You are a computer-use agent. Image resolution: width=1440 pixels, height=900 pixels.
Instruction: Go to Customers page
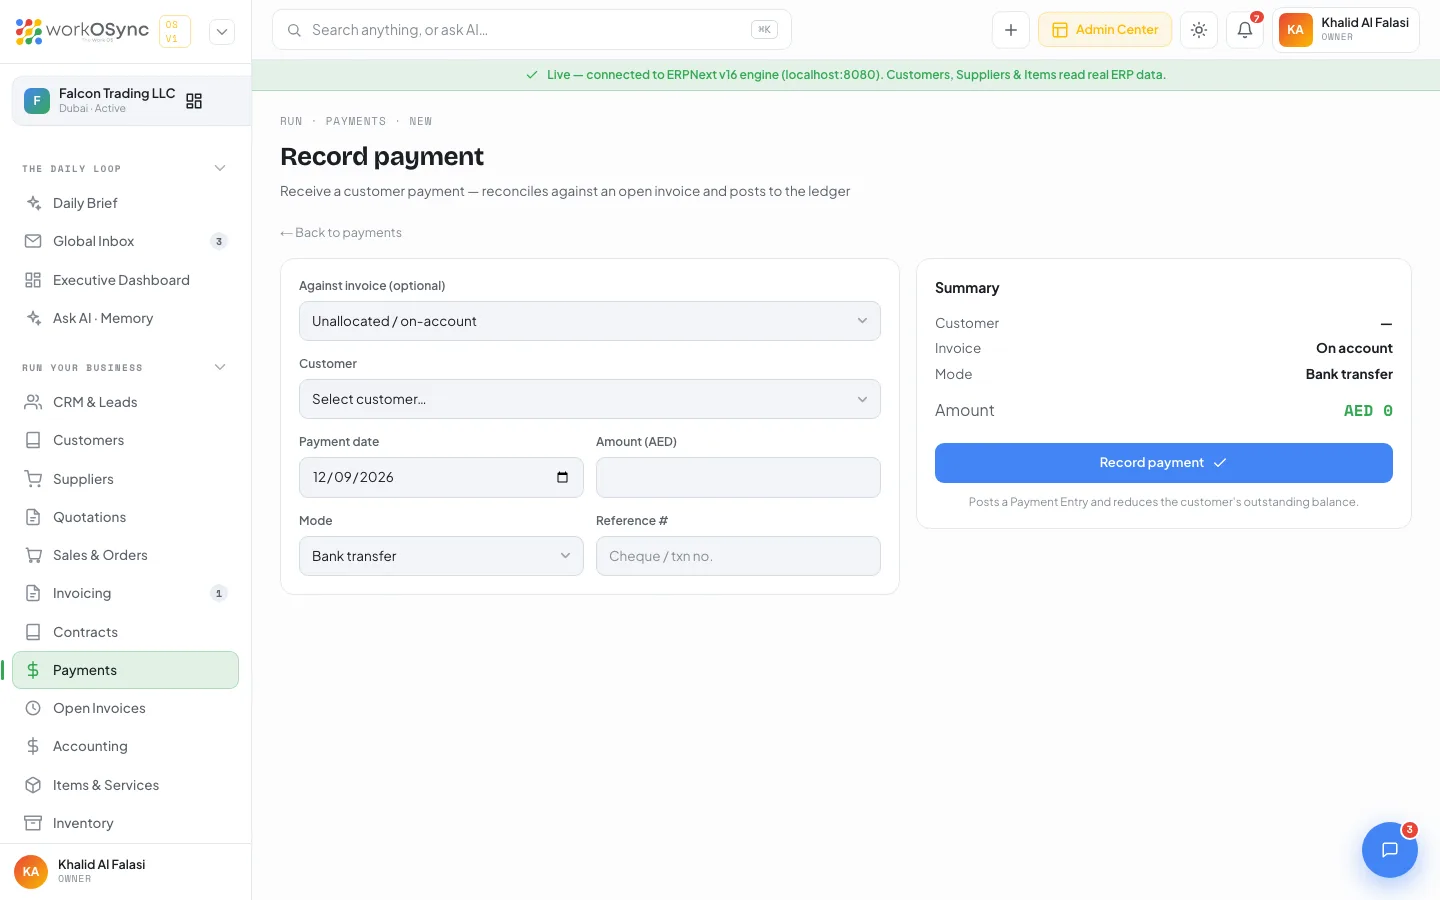pyautogui.click(x=125, y=440)
